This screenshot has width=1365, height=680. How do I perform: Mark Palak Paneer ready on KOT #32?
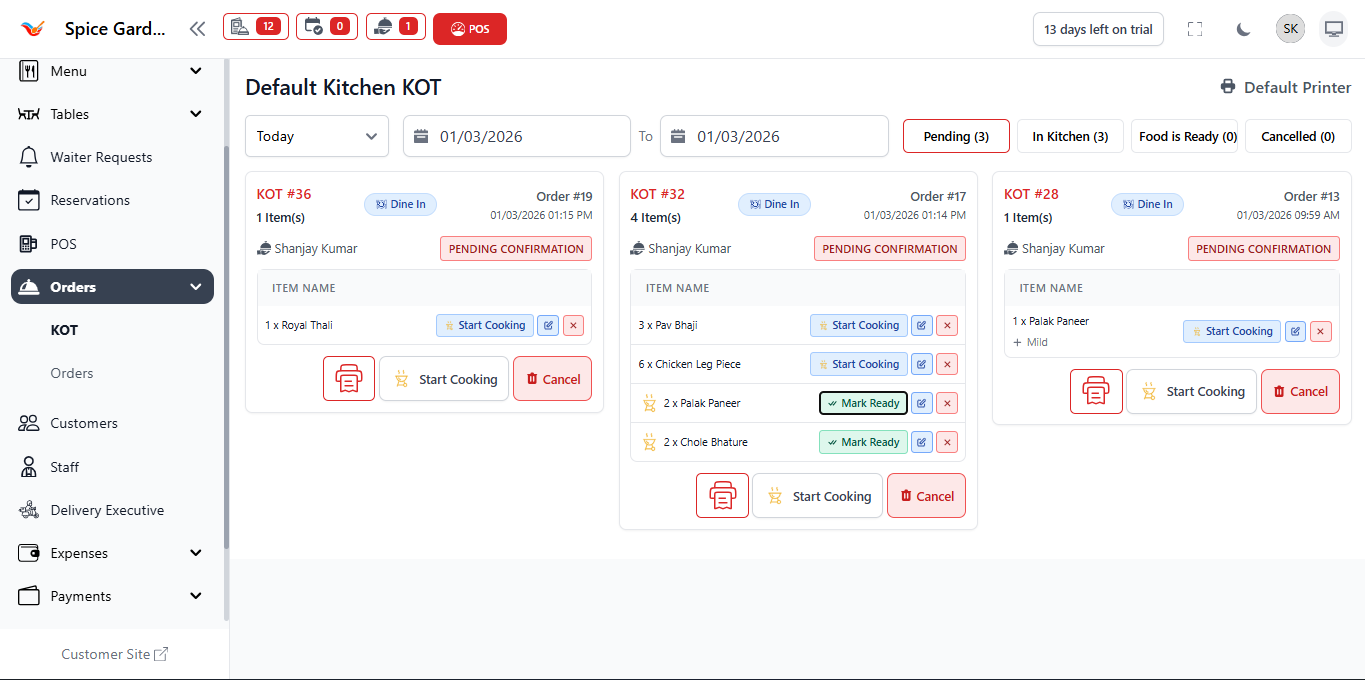(862, 402)
